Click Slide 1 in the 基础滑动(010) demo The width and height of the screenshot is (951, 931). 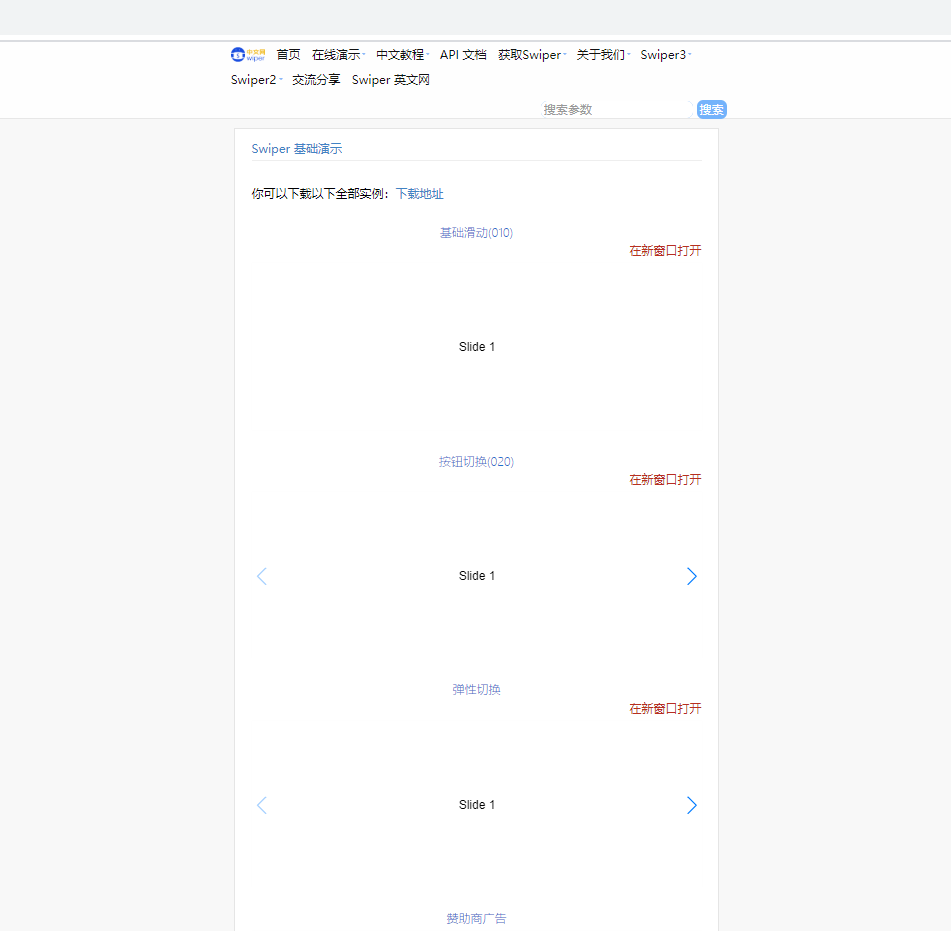point(477,347)
